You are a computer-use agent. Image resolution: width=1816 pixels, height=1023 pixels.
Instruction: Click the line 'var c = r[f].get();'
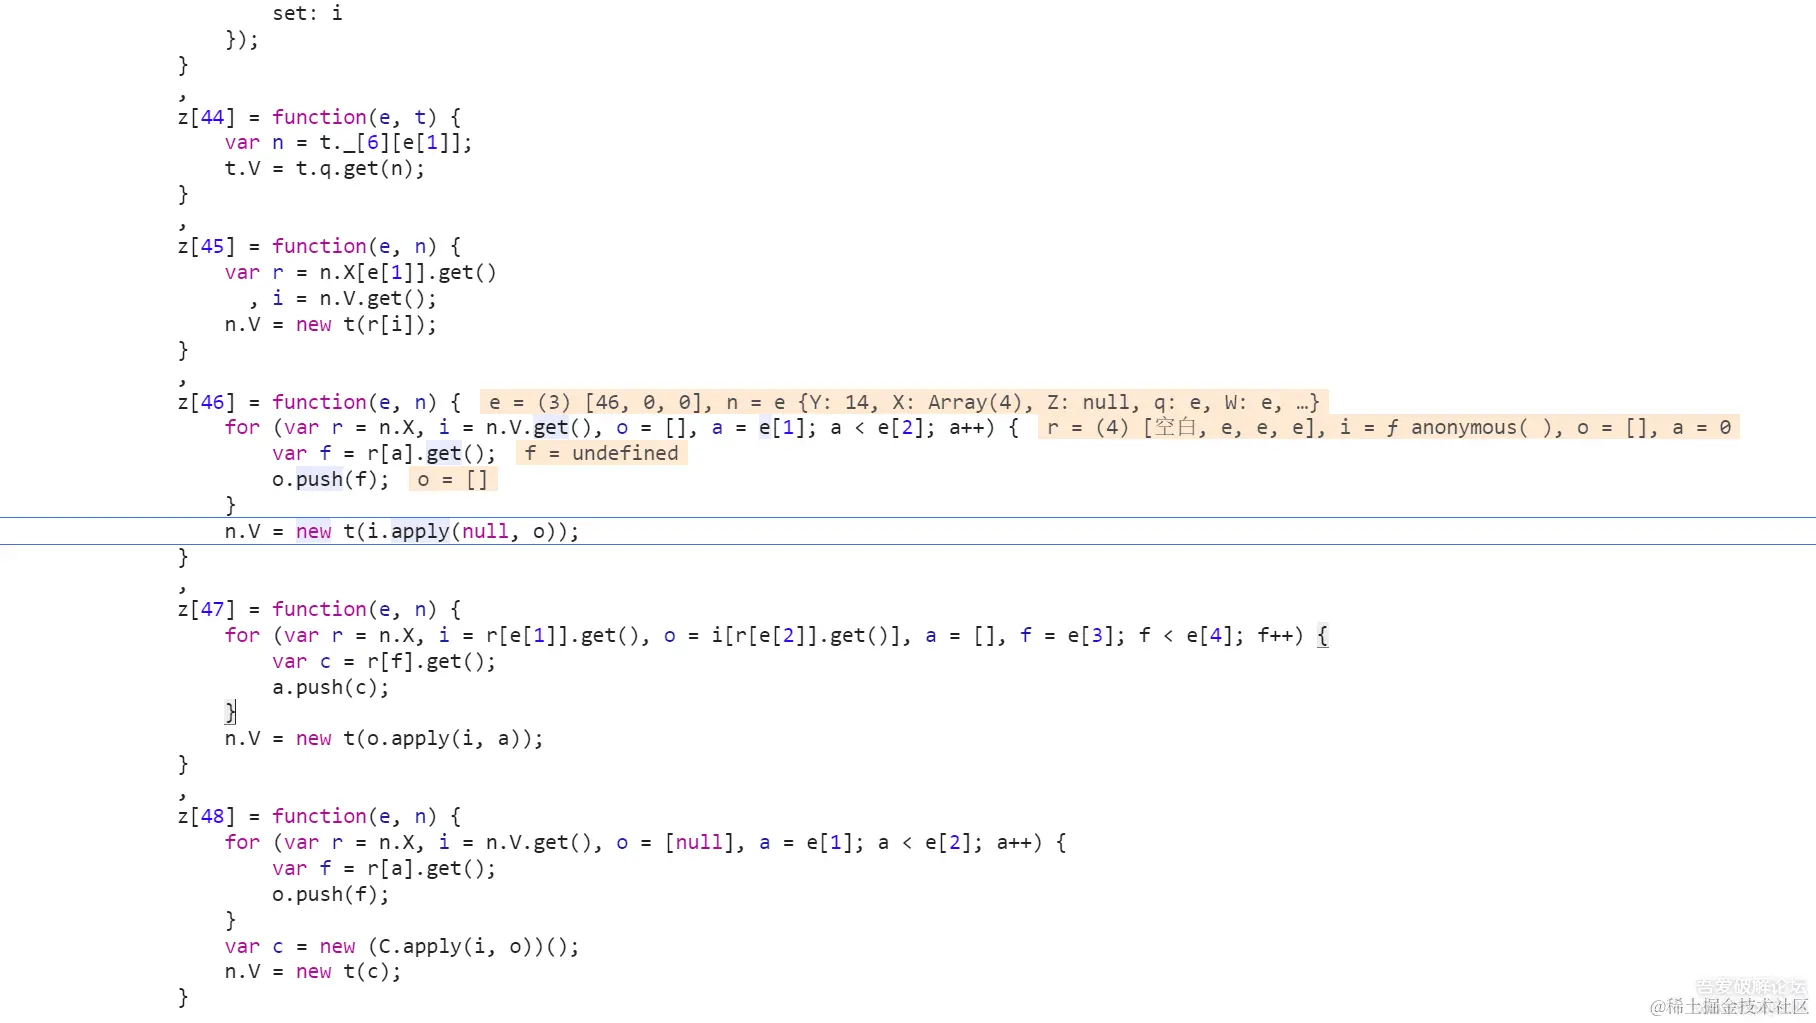[x=384, y=661]
